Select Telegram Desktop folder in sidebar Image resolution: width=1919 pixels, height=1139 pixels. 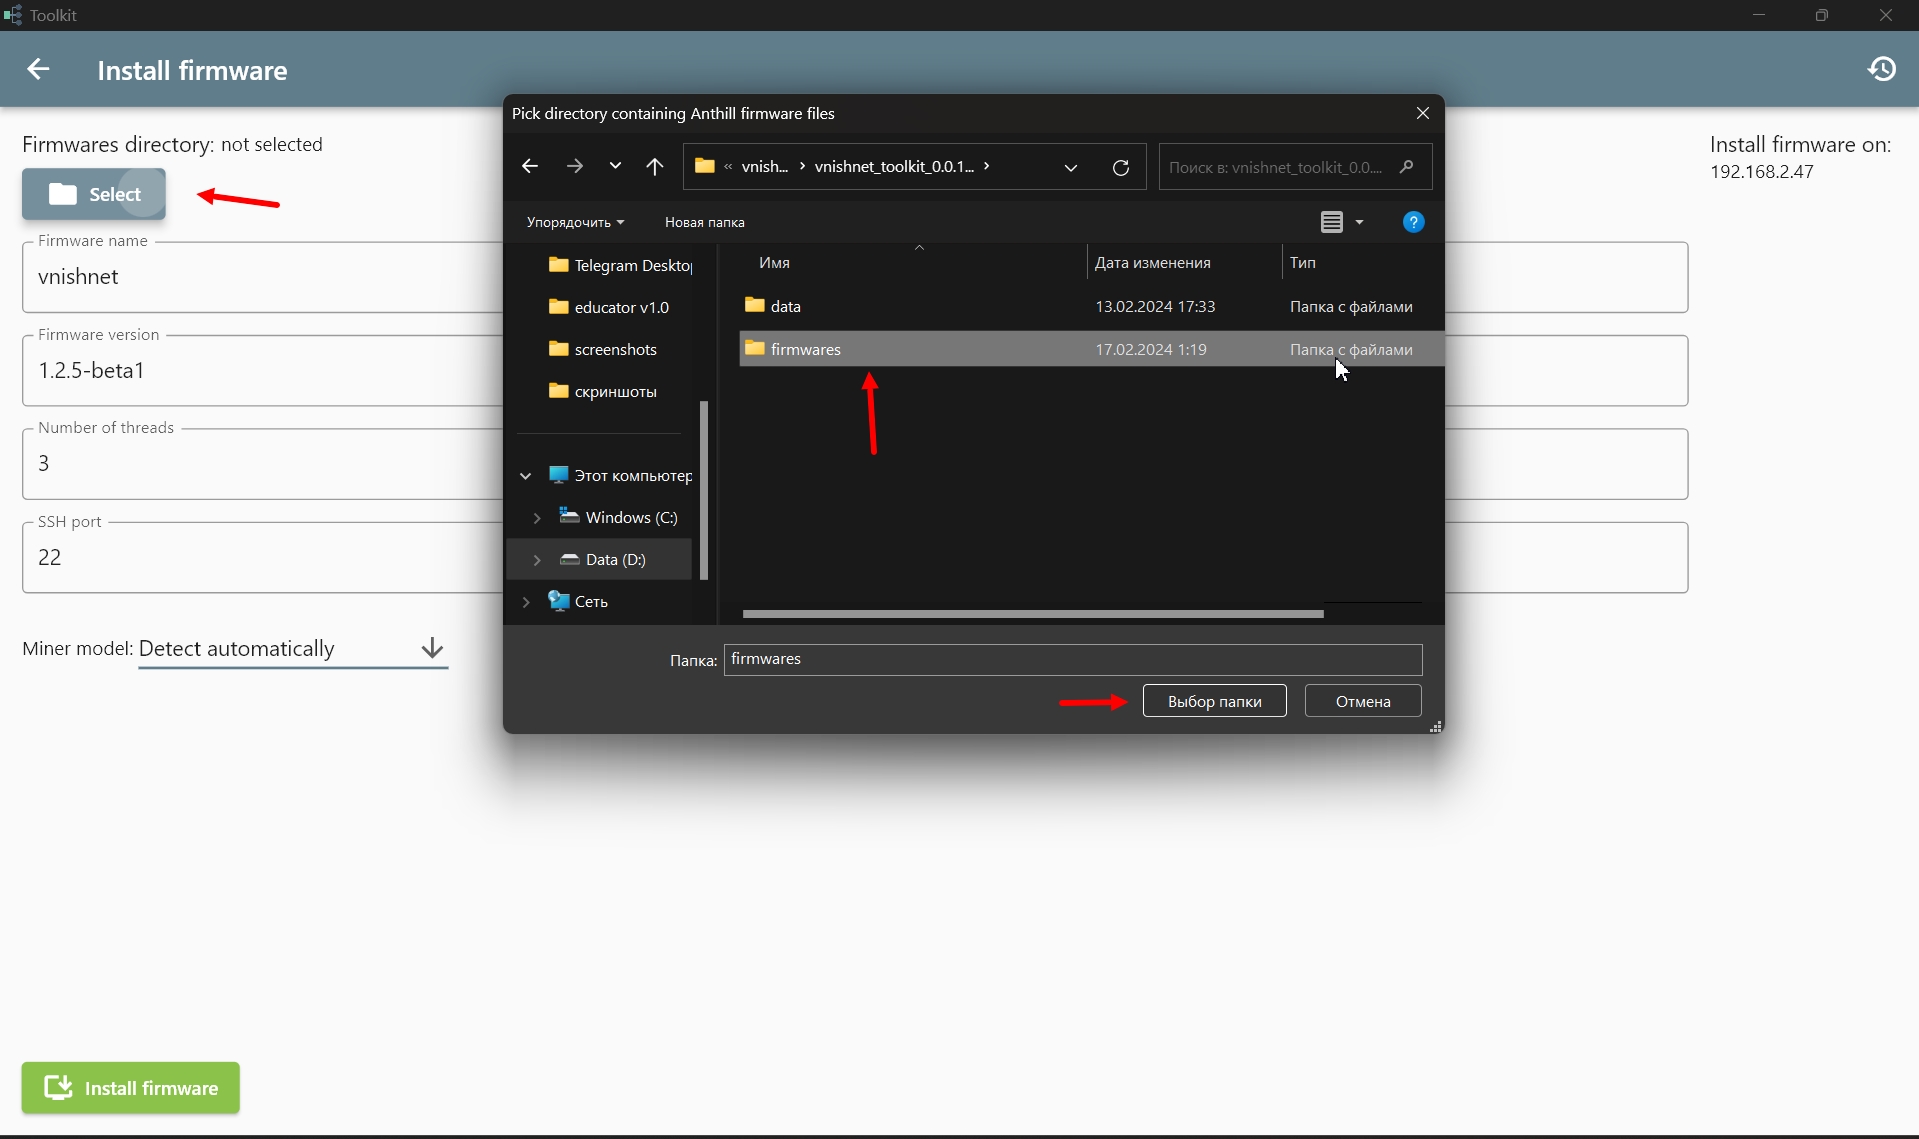pyautogui.click(x=619, y=265)
